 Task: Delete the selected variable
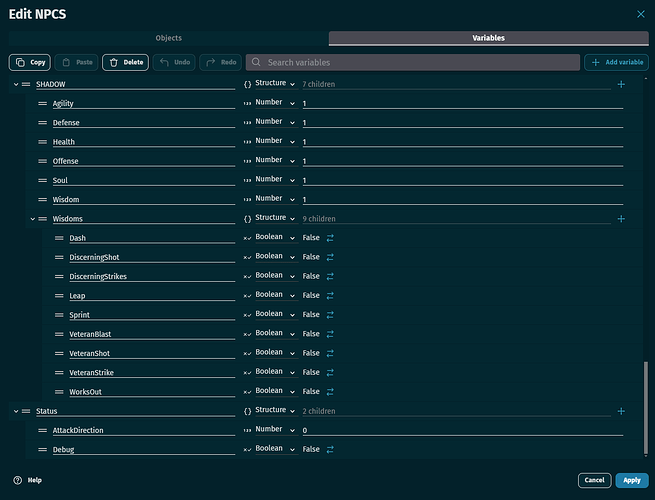tap(125, 62)
